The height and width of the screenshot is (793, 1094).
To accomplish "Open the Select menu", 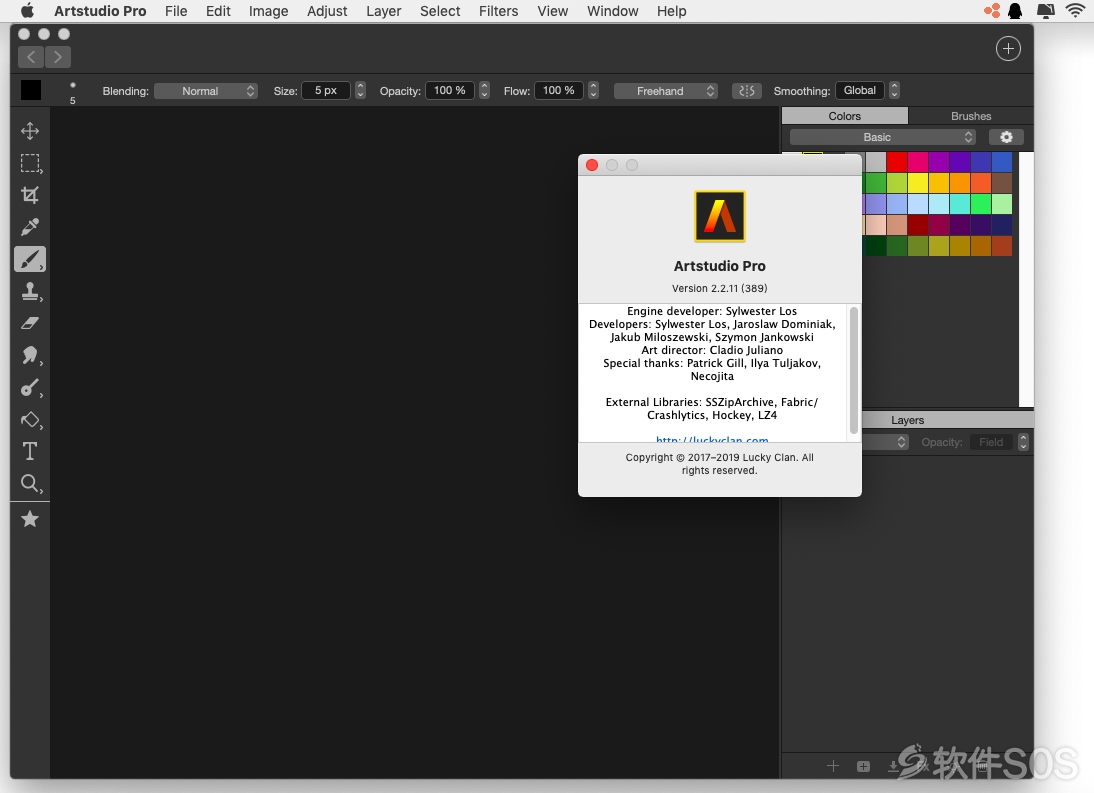I will [x=440, y=10].
